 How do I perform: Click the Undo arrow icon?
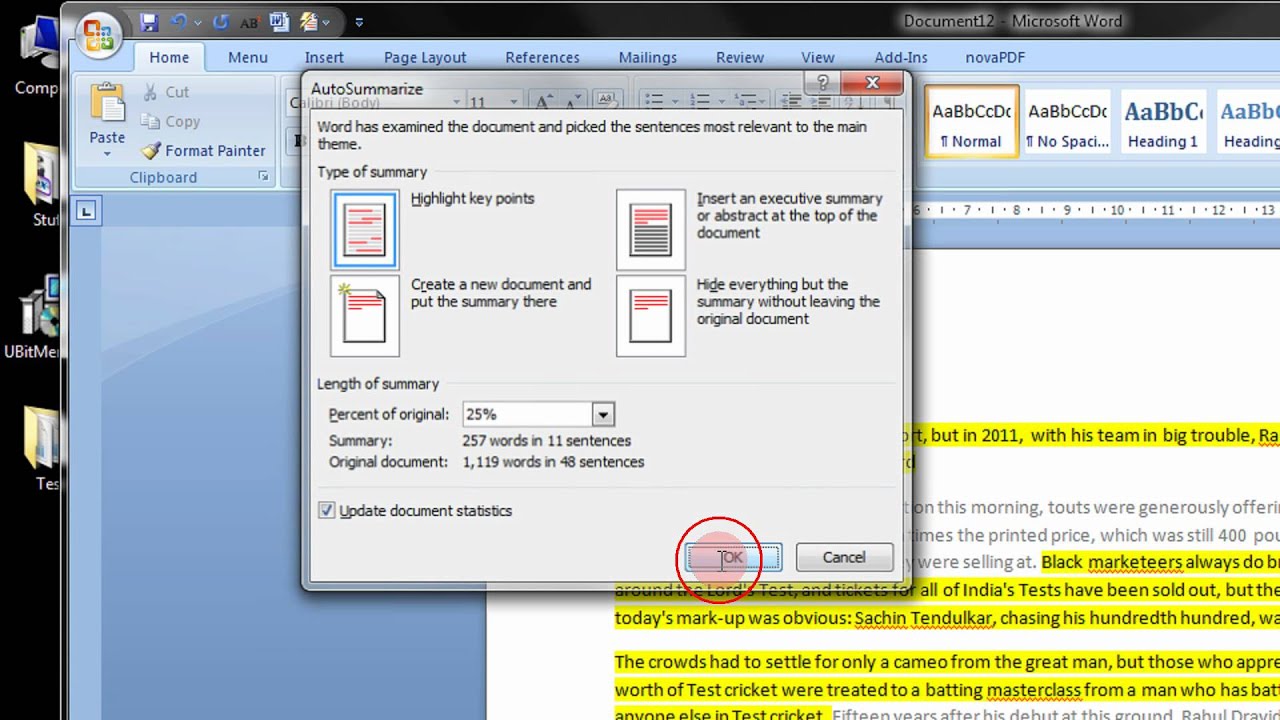(179, 21)
